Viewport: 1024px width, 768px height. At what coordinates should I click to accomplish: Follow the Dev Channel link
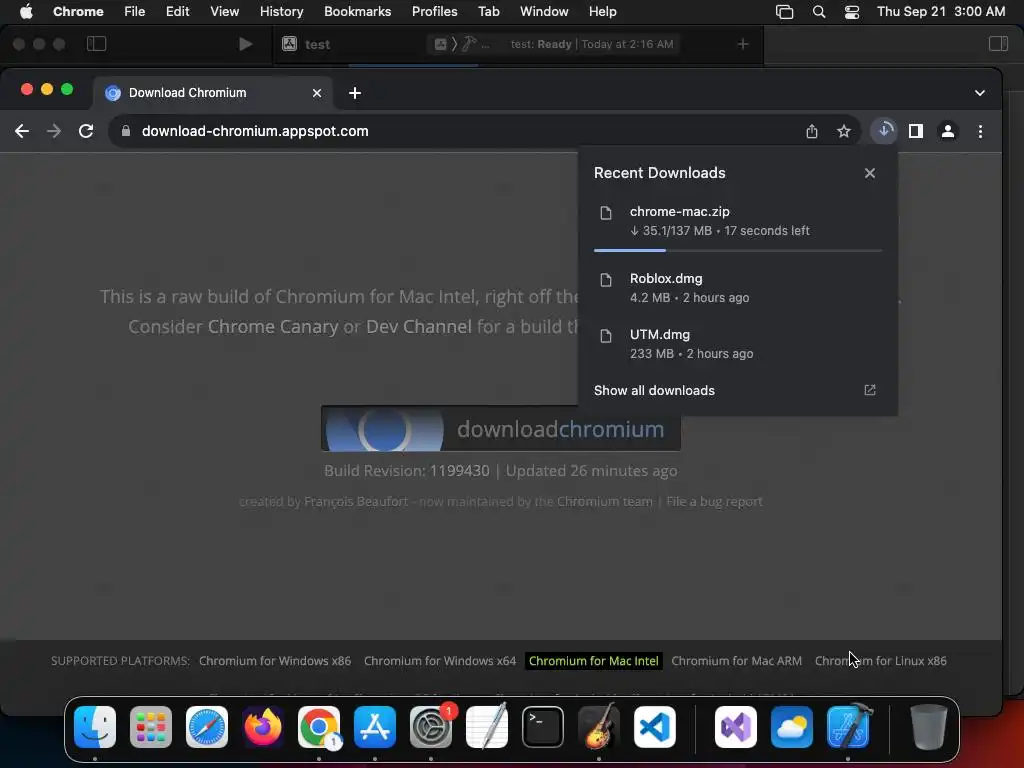419,327
